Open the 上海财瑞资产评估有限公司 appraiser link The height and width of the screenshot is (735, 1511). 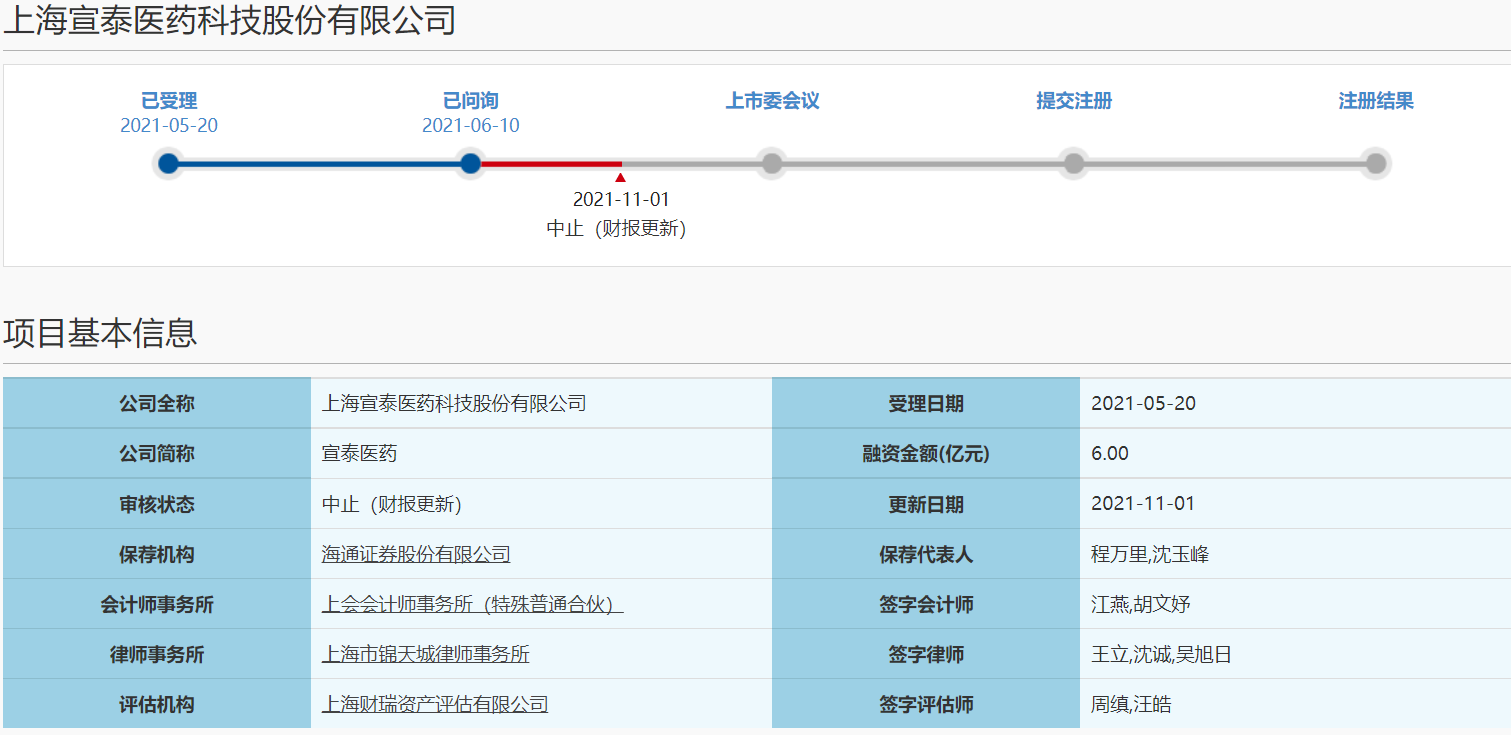coord(435,704)
